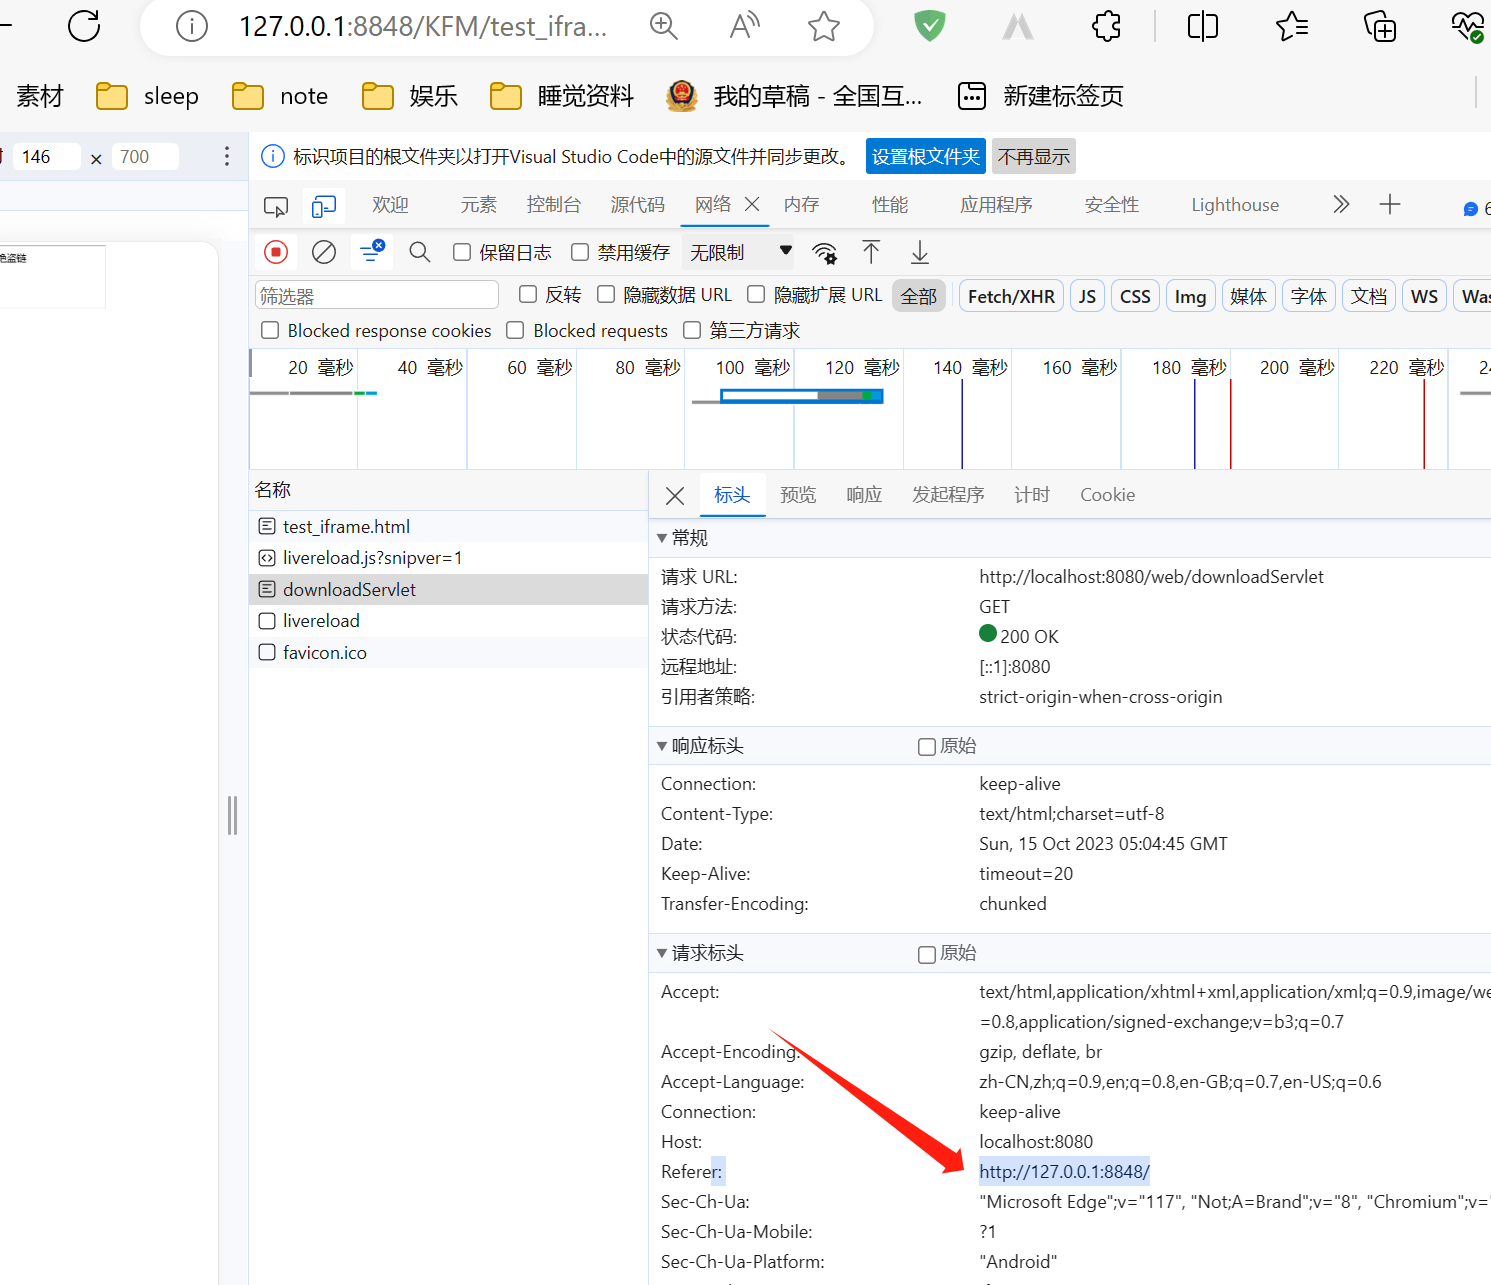
Task: Enable 第三方请求 checkbox
Action: pyautogui.click(x=692, y=330)
